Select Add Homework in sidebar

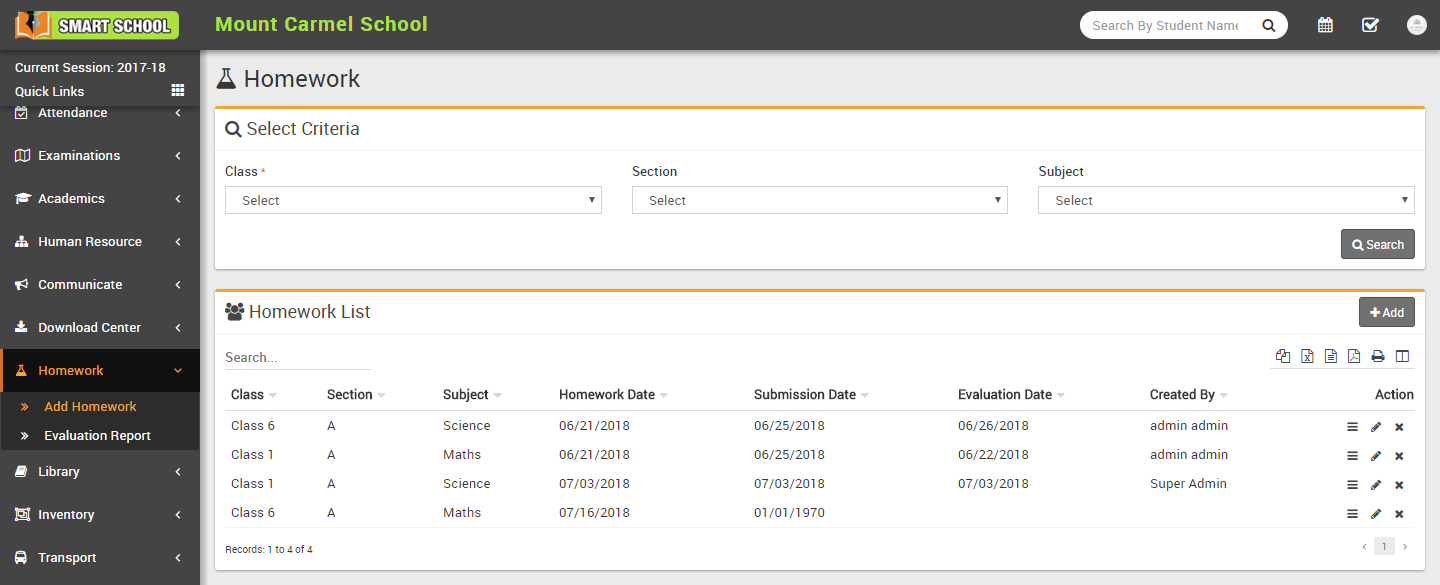click(90, 407)
